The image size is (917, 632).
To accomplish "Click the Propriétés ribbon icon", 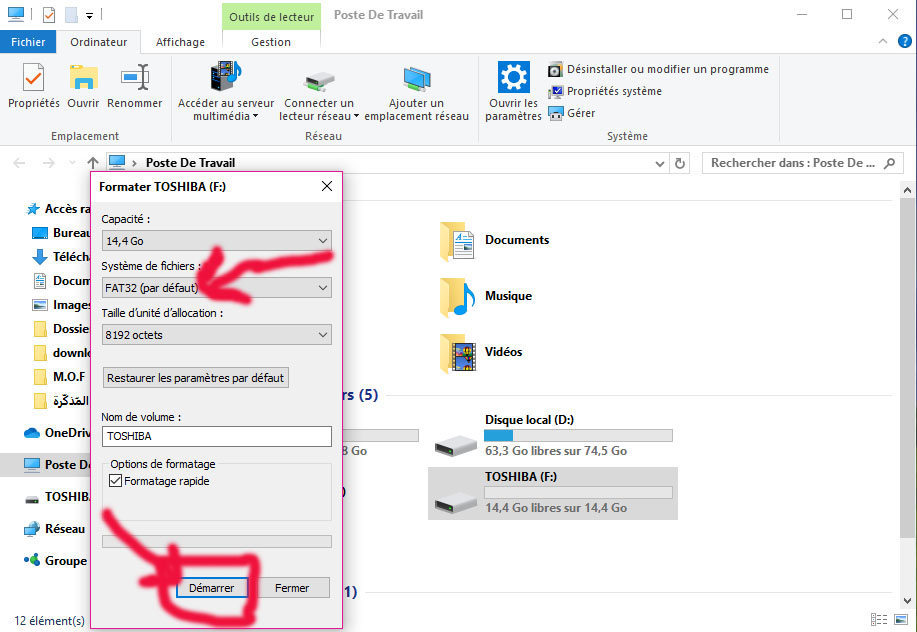I will (x=34, y=78).
